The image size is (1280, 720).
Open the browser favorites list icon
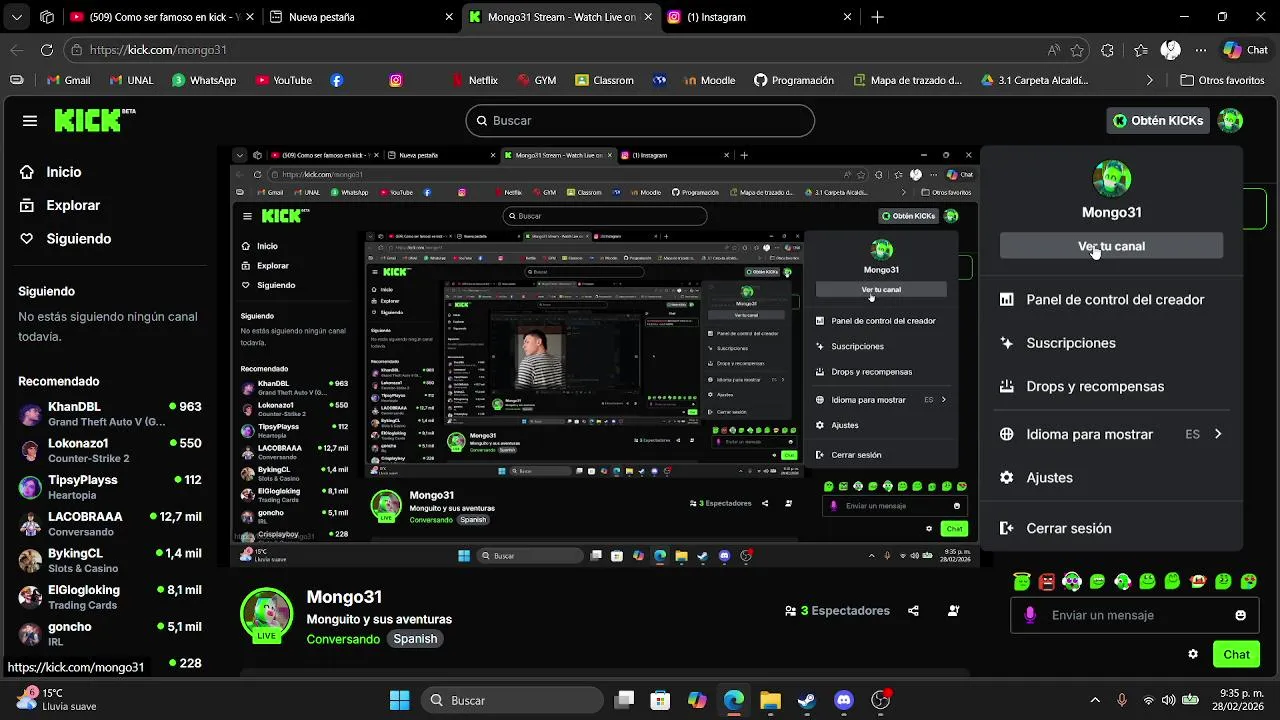pos(1141,50)
